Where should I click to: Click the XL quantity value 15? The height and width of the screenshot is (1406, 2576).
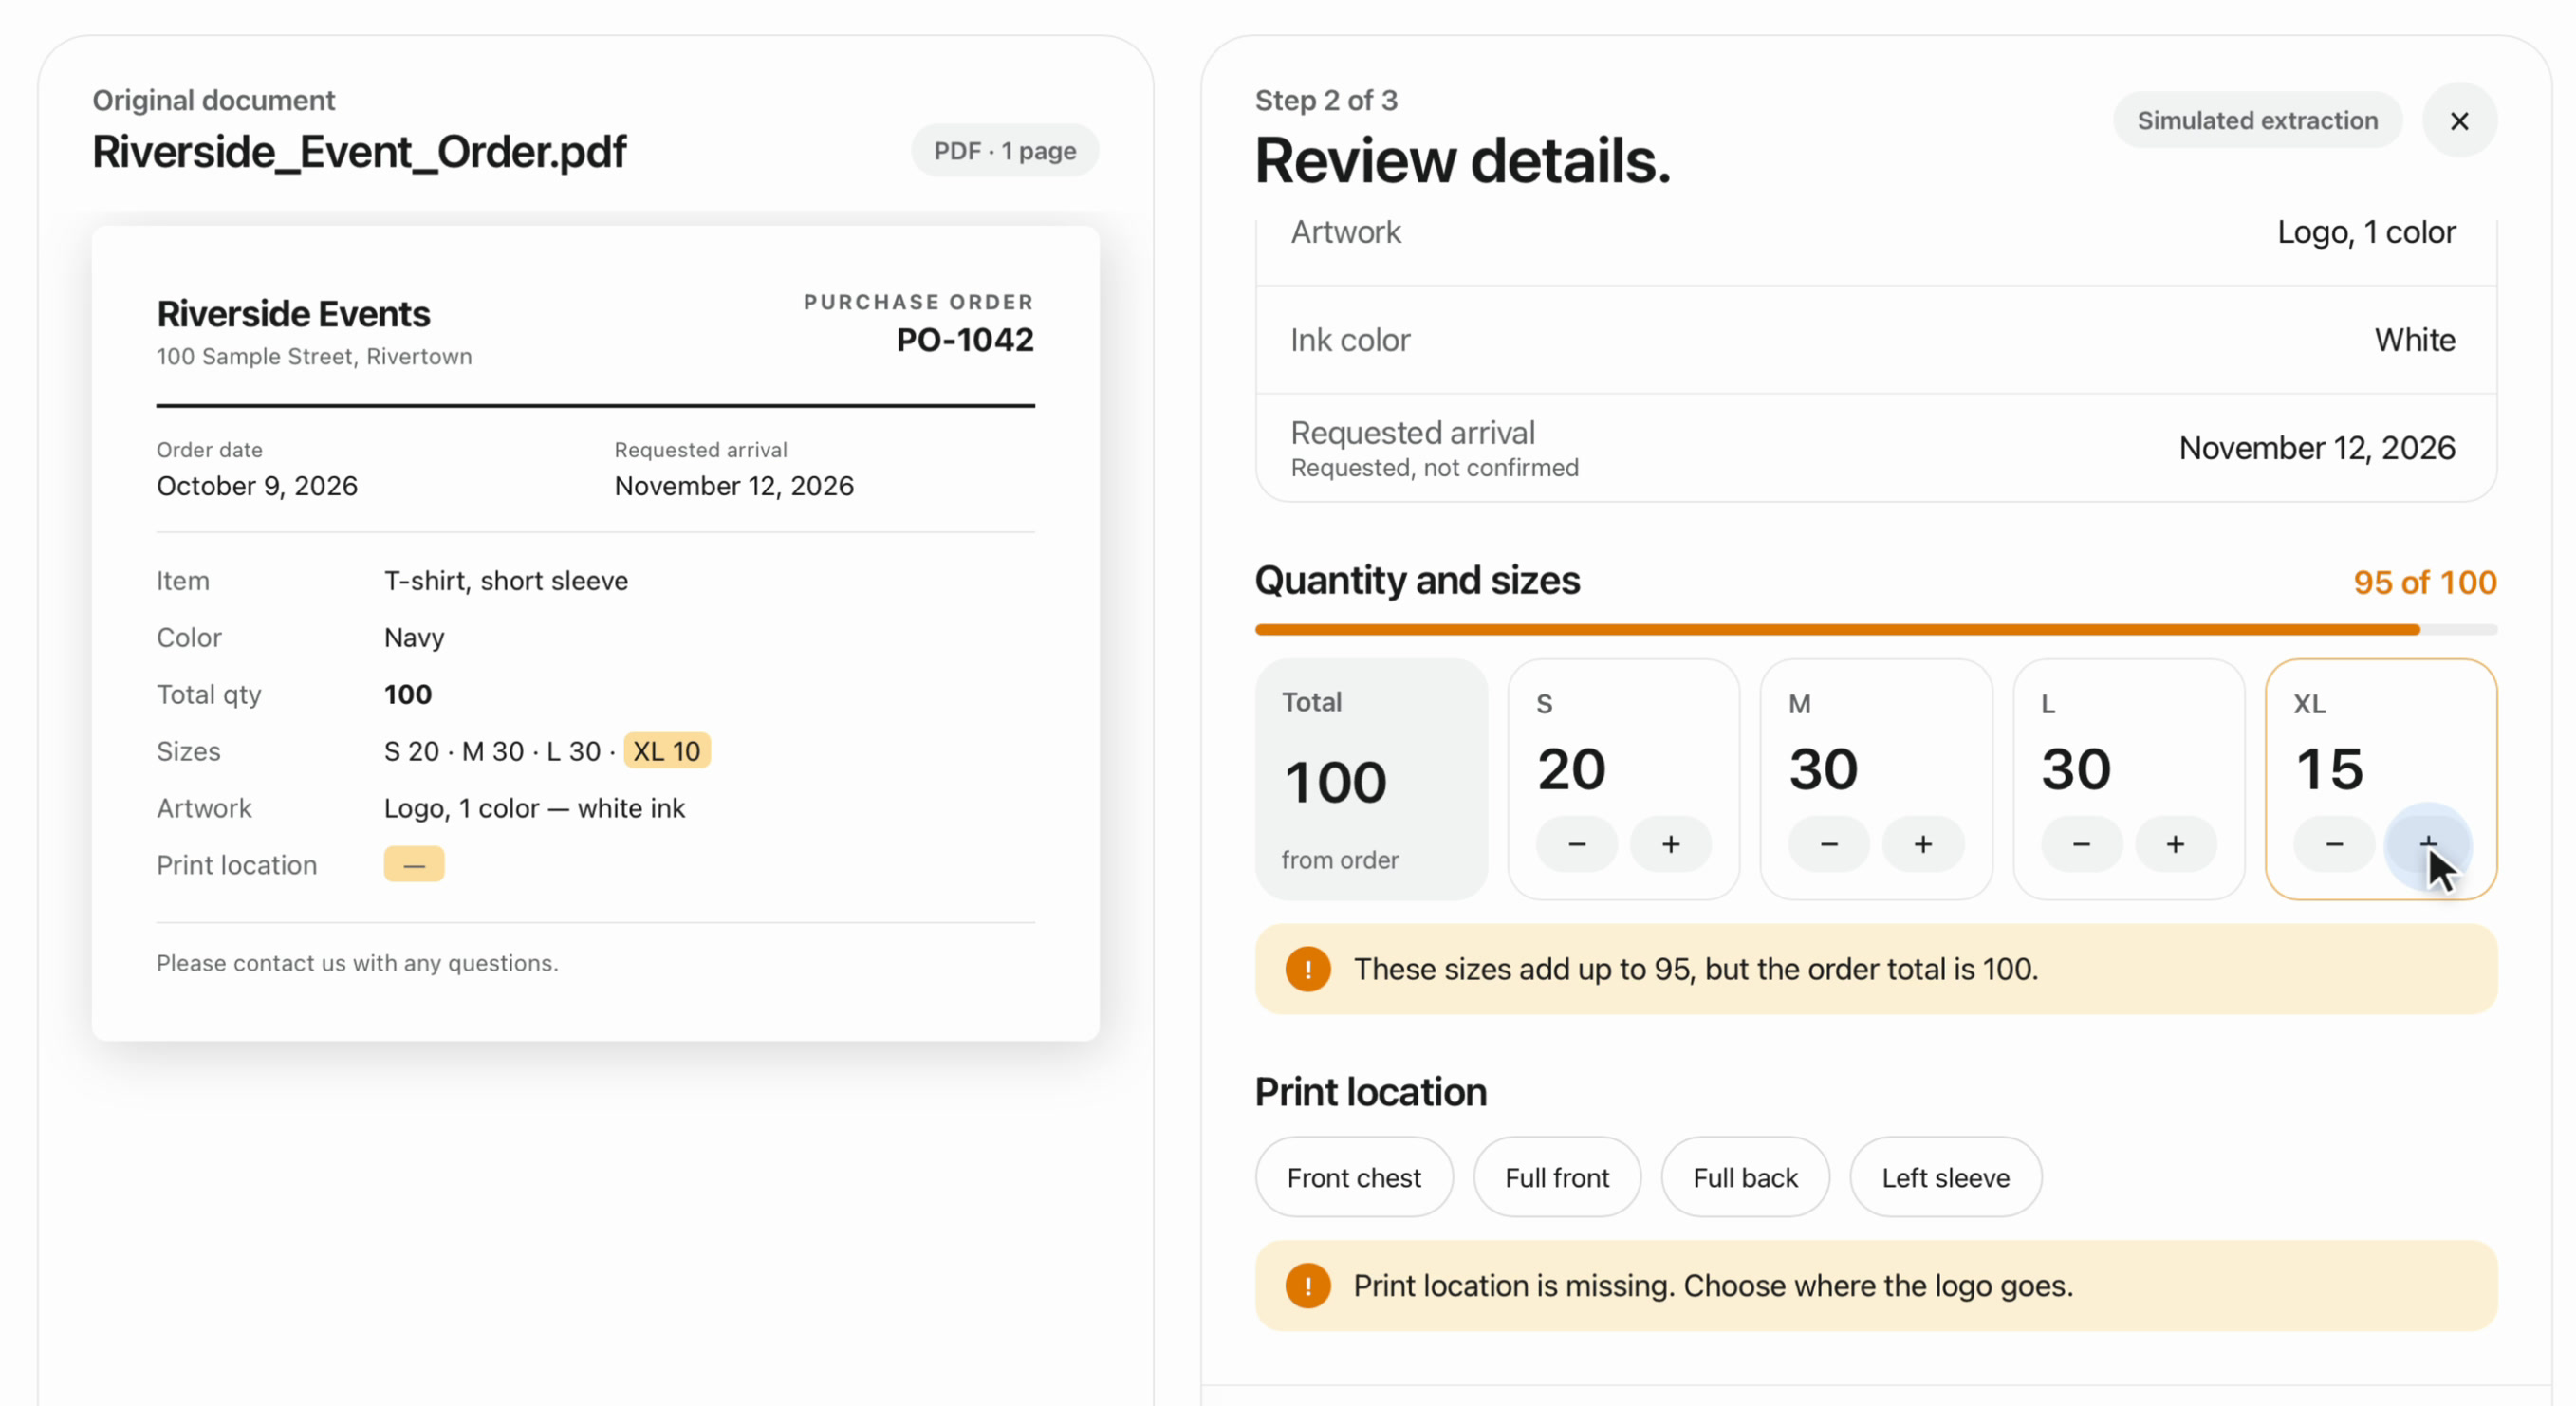pos(2329,769)
